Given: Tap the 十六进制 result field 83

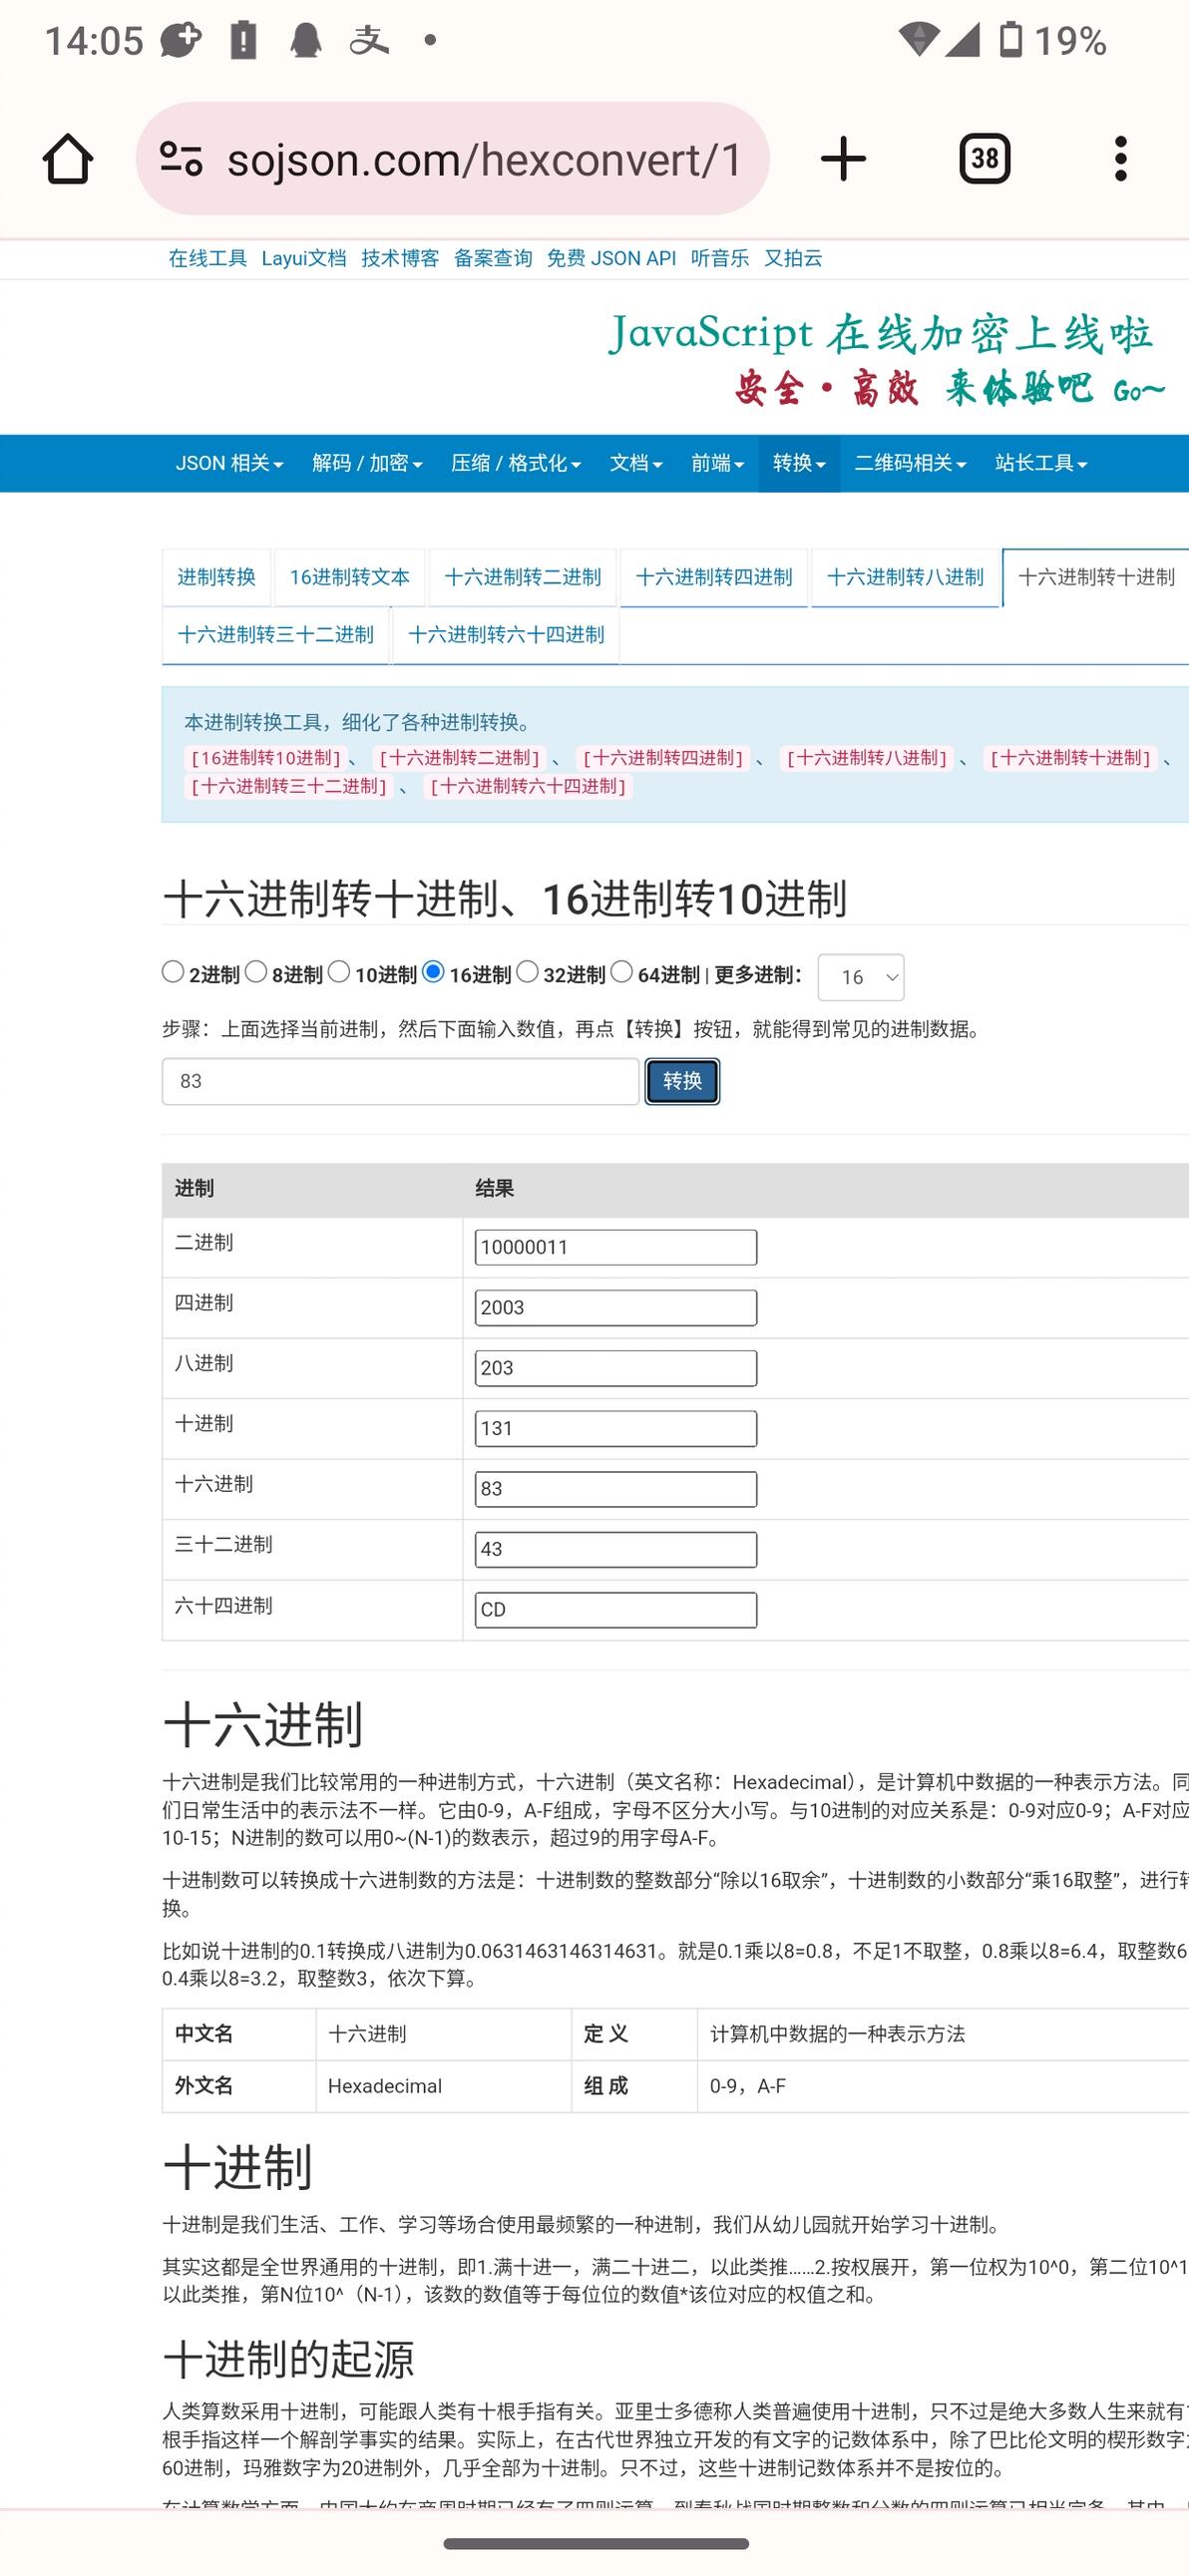Looking at the screenshot, I should tap(616, 1489).
